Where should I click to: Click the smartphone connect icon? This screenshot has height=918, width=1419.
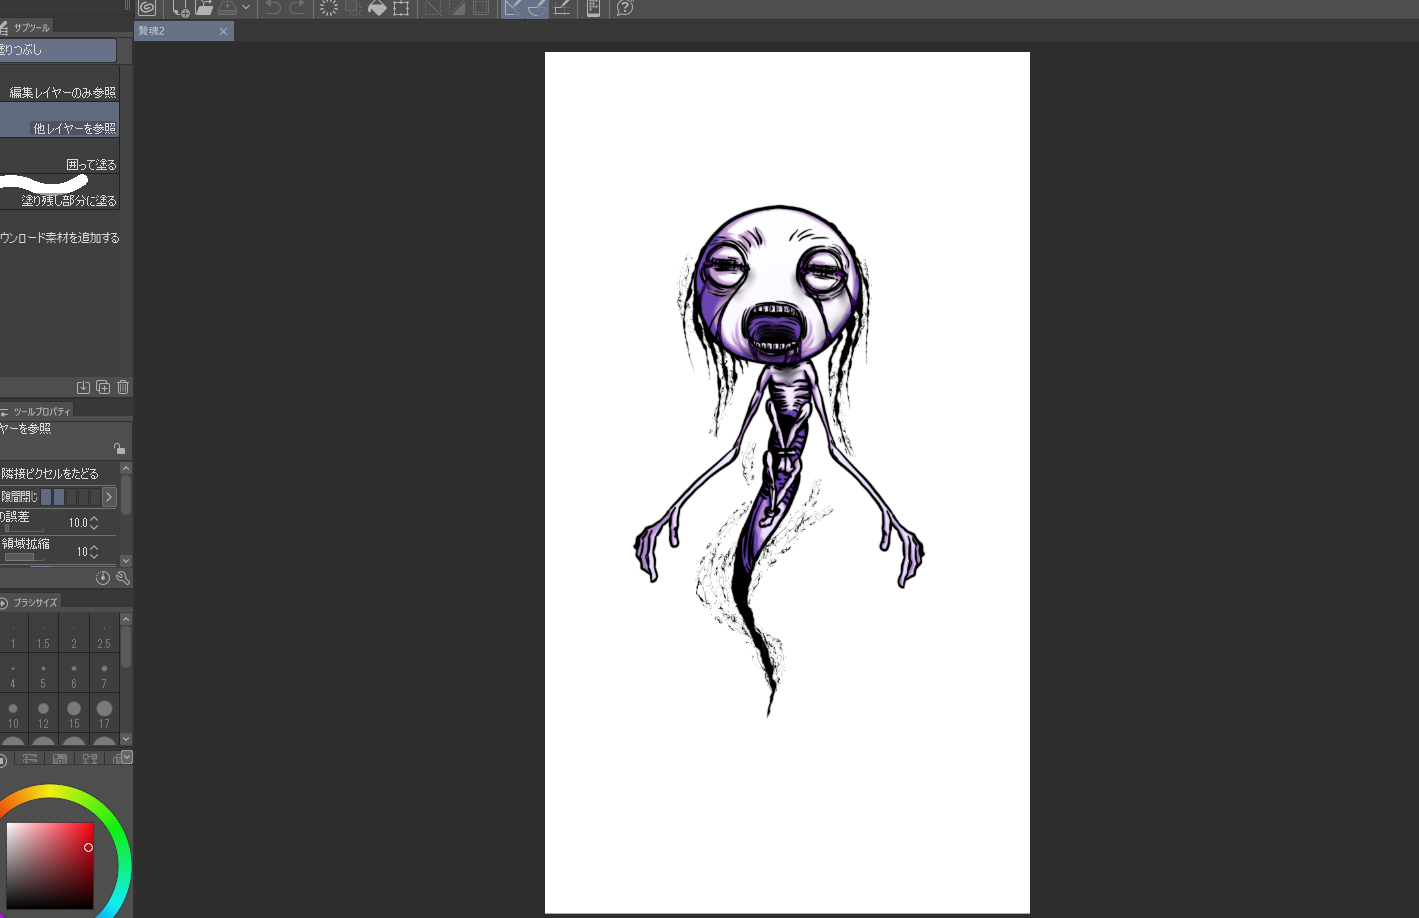pyautogui.click(x=593, y=8)
